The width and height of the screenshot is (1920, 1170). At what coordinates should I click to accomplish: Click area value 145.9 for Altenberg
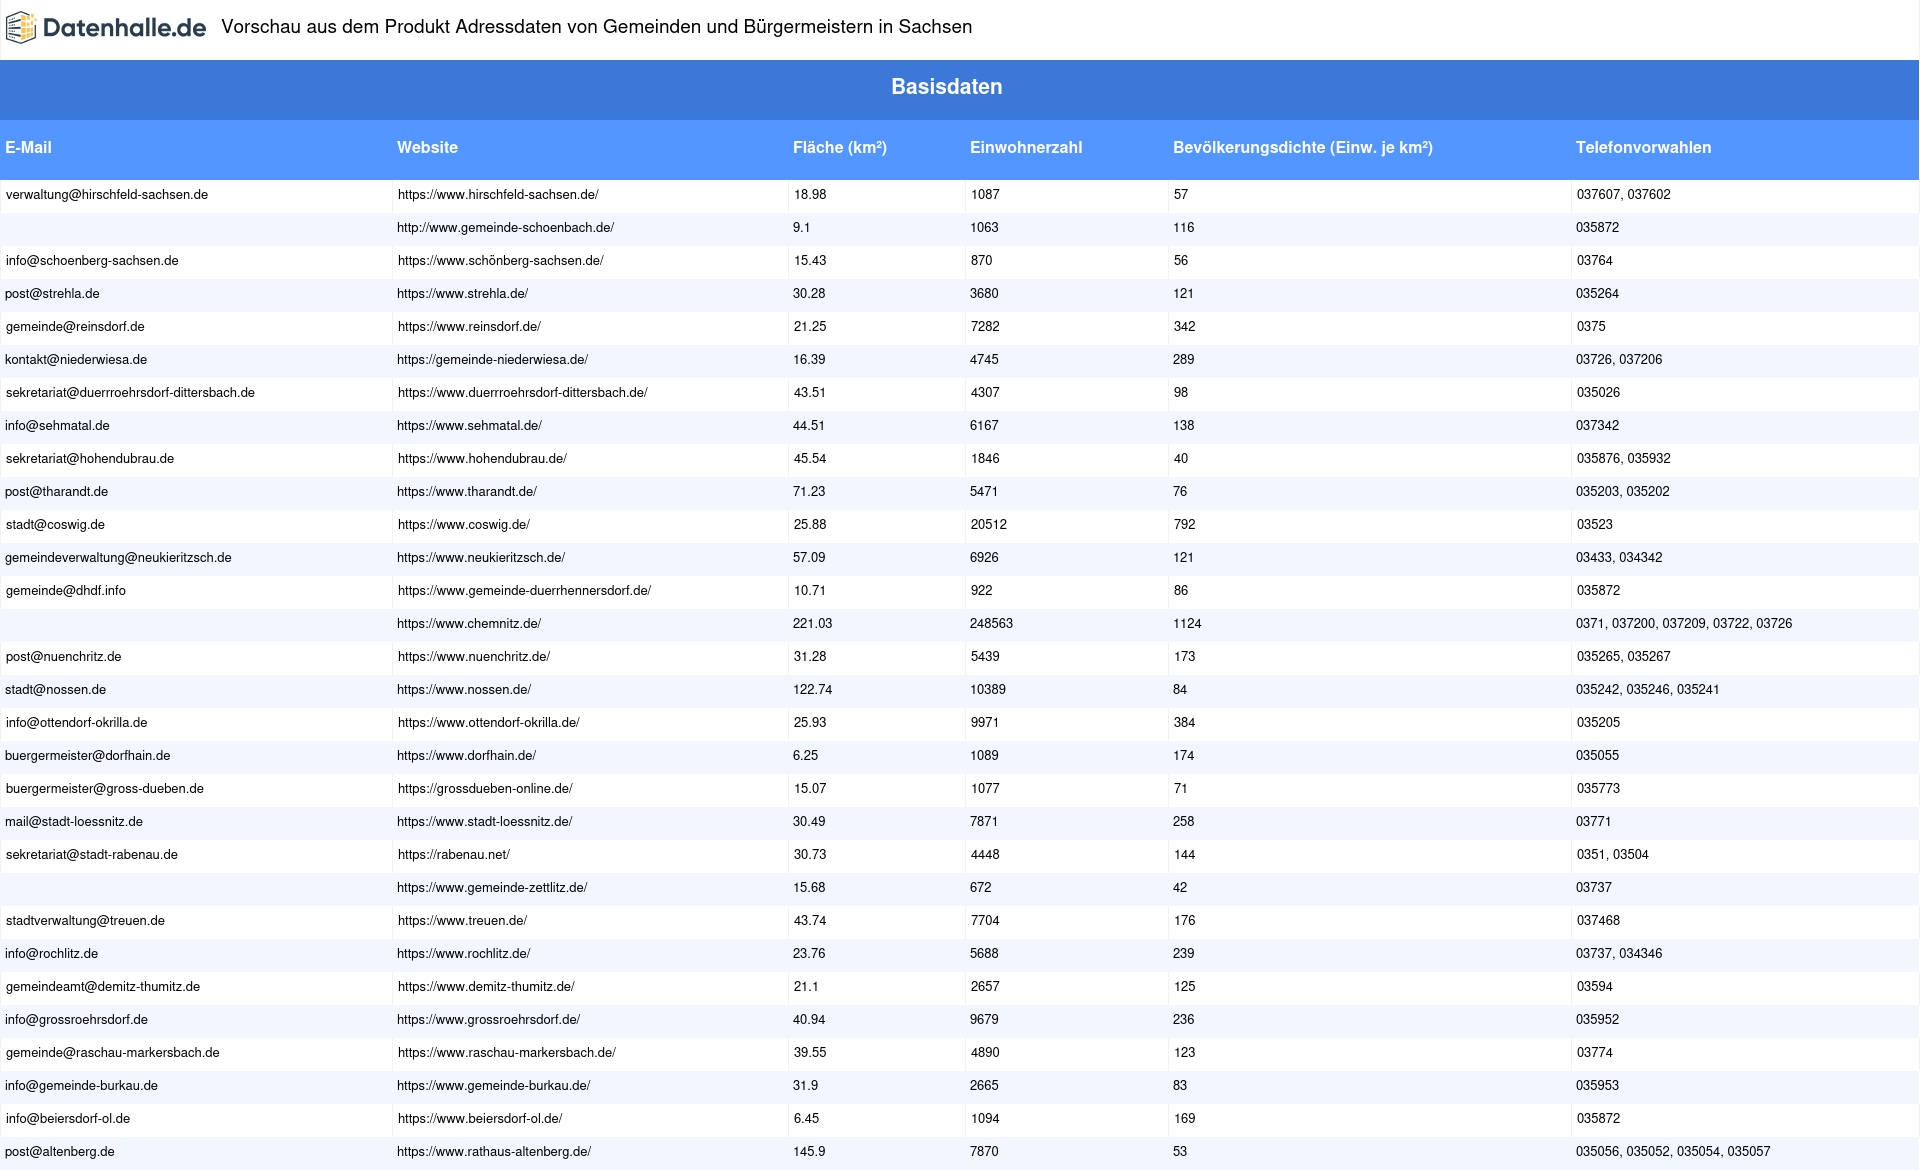point(809,1152)
